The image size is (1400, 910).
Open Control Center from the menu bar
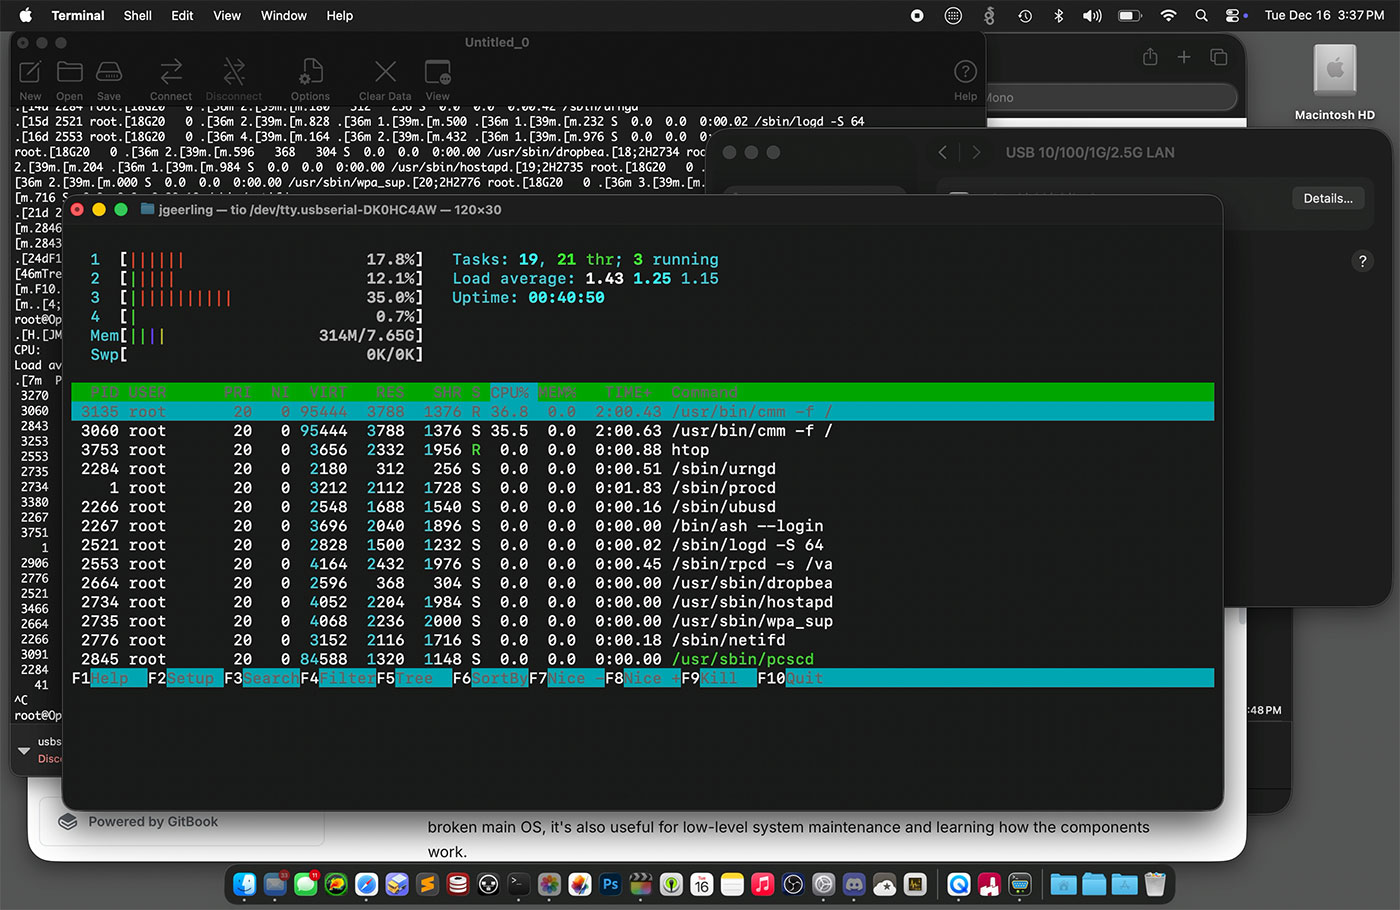pos(1234,15)
